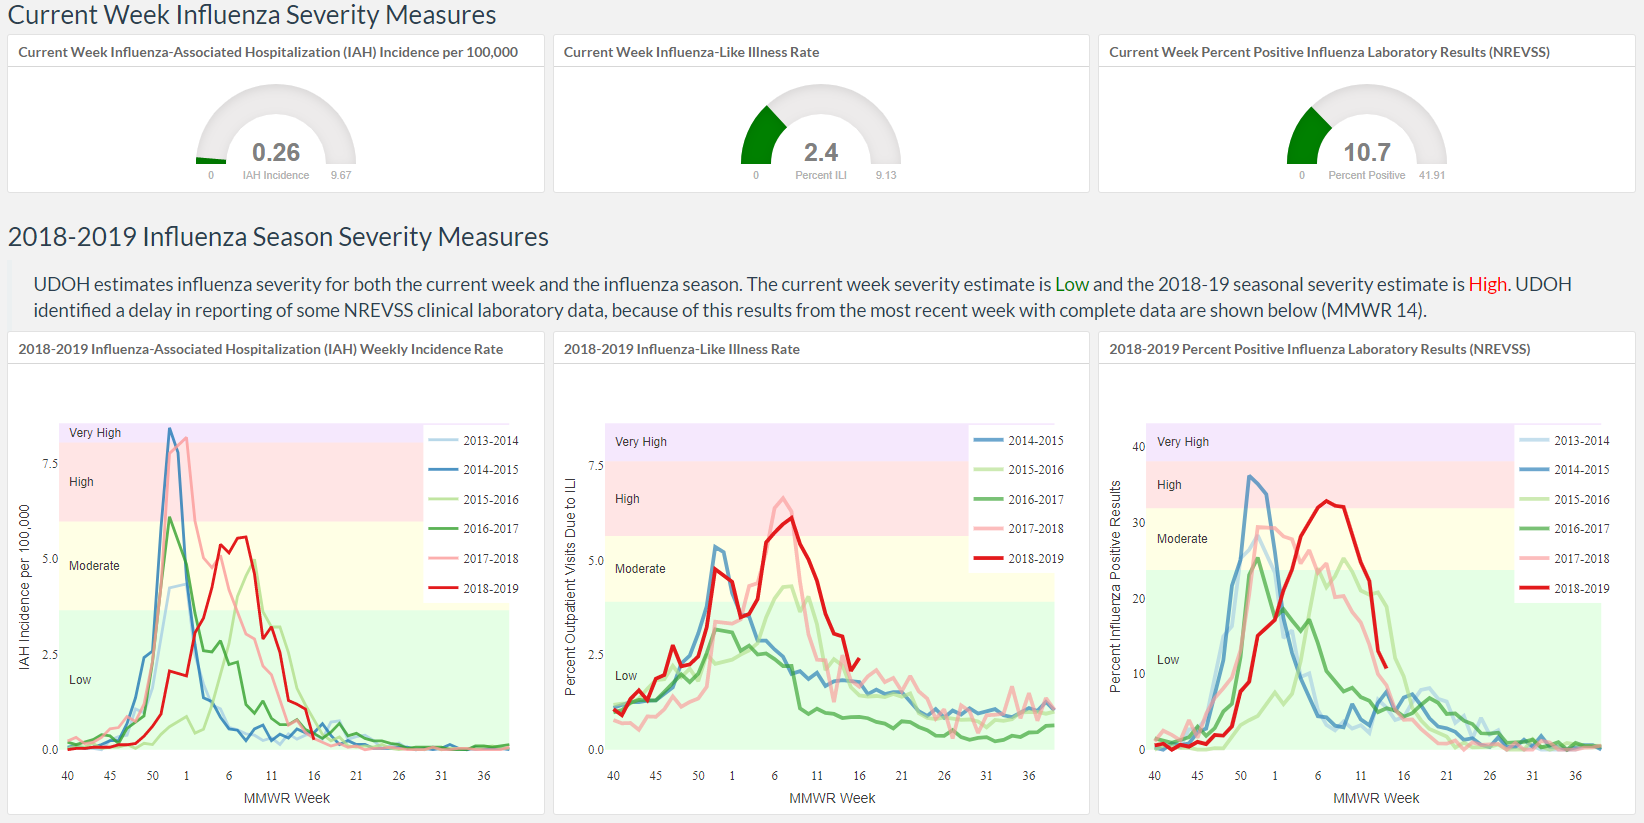Click 'MMWR Week' axis title under Influenza-Like Illness Rate chart

click(832, 798)
